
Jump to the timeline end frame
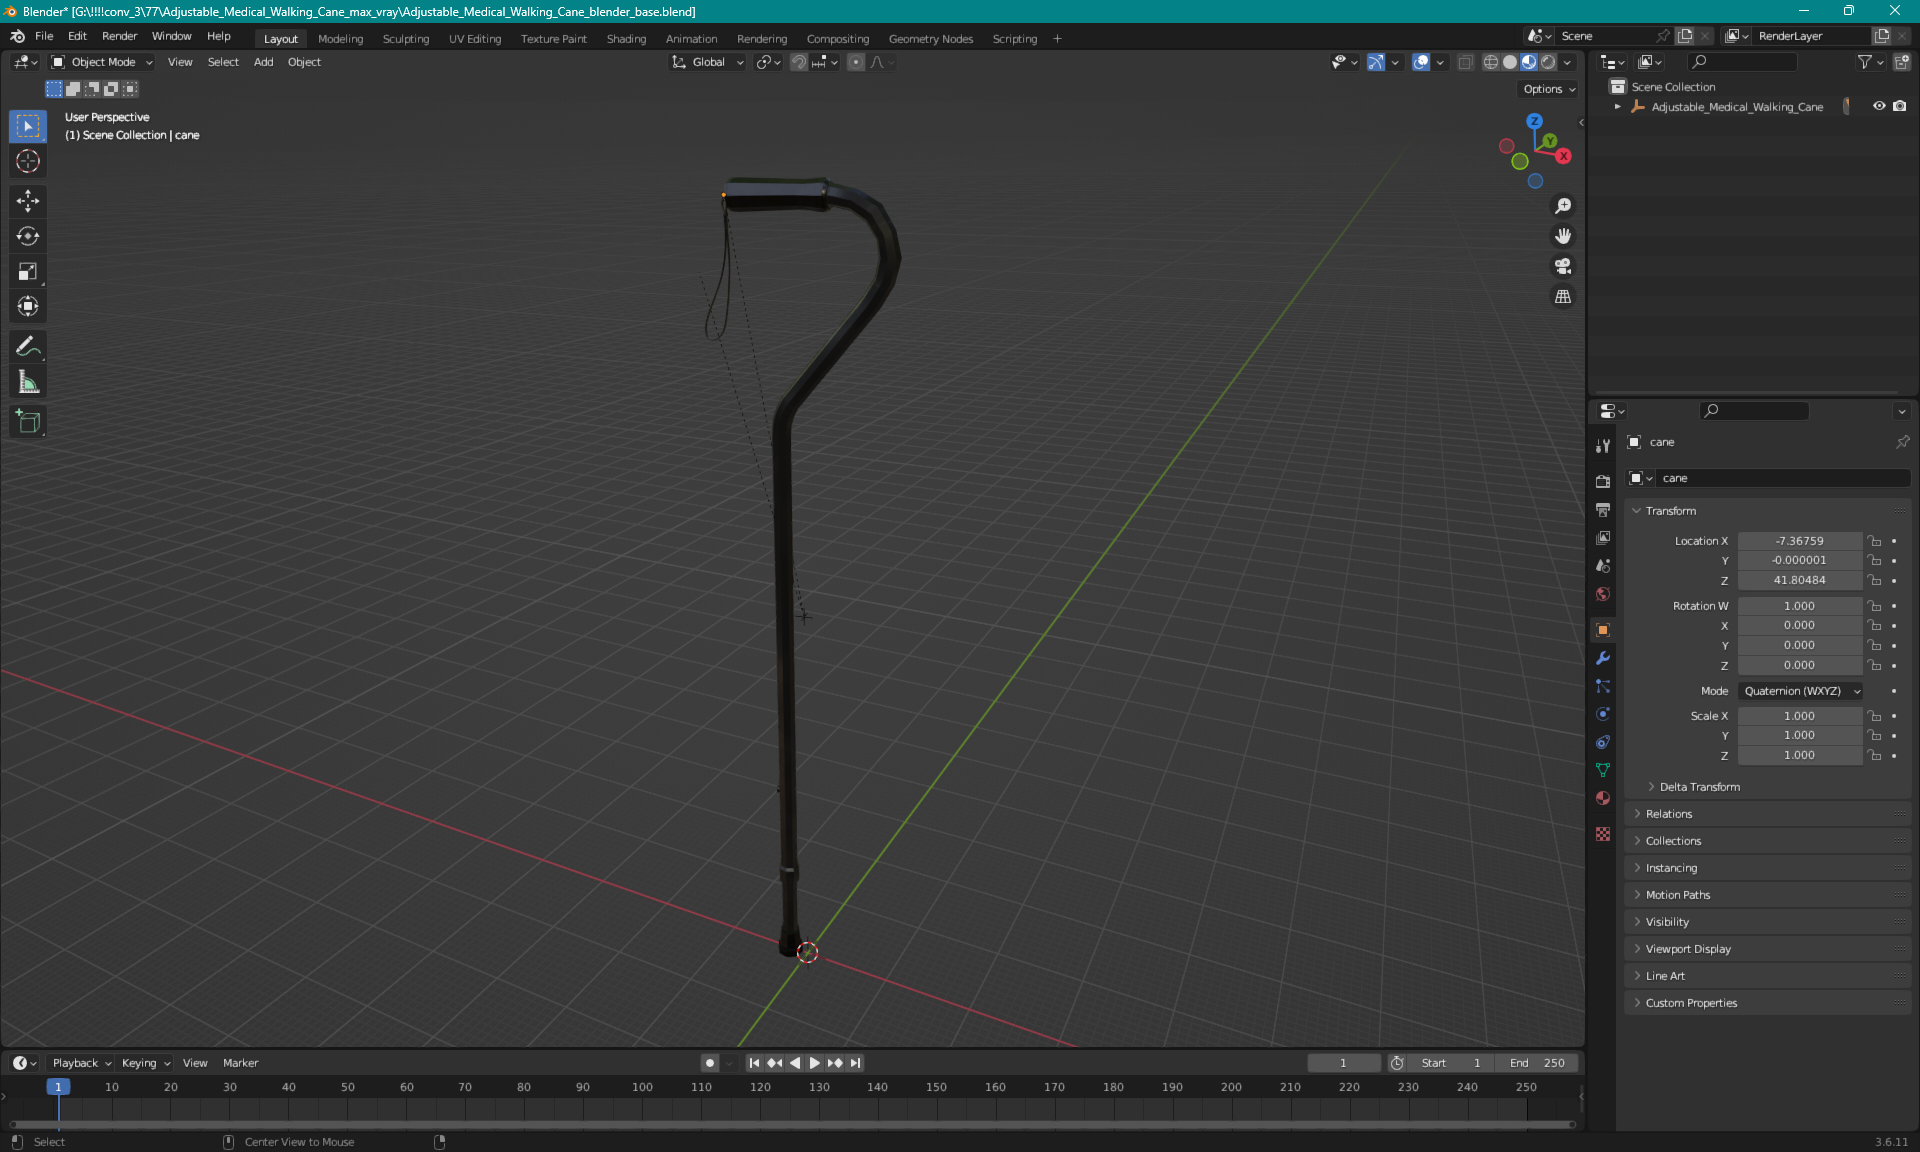pyautogui.click(x=855, y=1063)
